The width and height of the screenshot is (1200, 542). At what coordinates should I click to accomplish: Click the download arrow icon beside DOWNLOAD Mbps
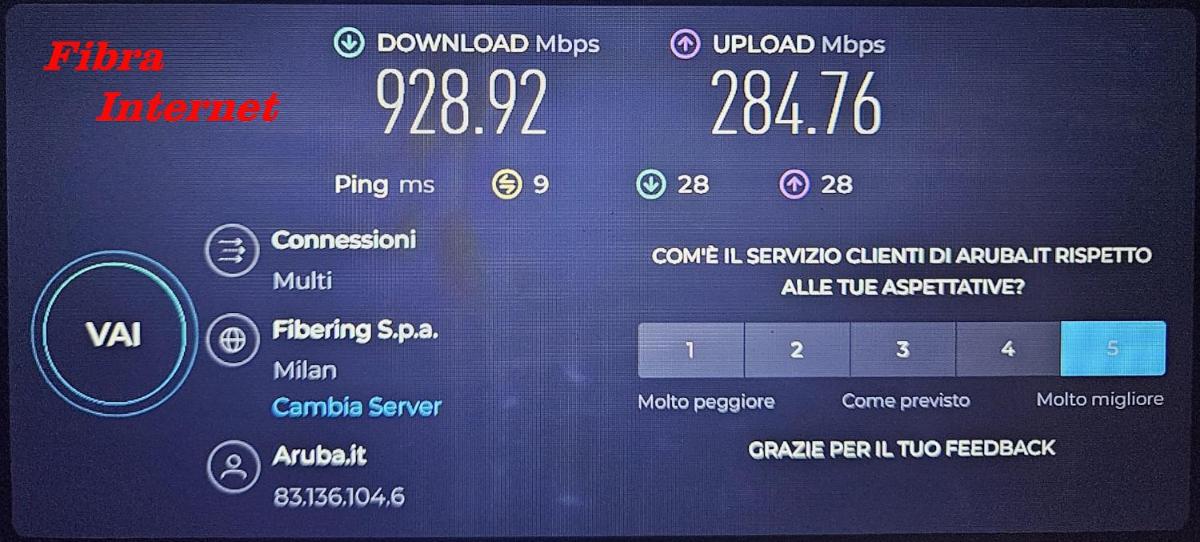coord(348,43)
